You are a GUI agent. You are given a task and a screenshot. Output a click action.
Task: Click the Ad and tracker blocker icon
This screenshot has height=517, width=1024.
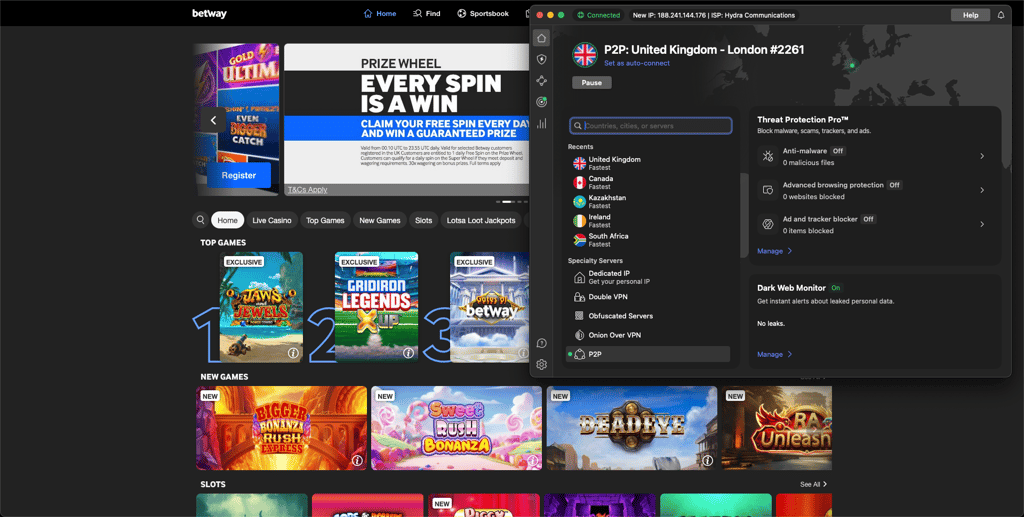click(767, 224)
